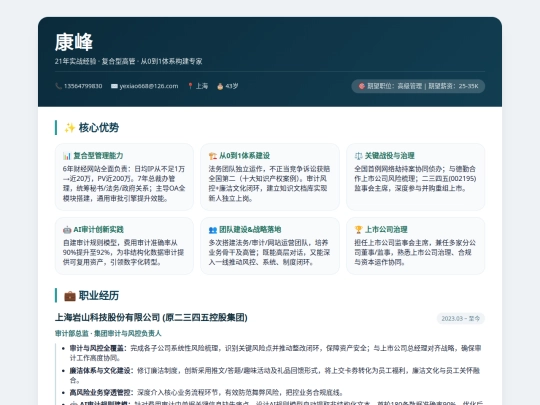Click the 上市公司治理 card title
The width and height of the screenshot is (540, 405).
point(386,230)
